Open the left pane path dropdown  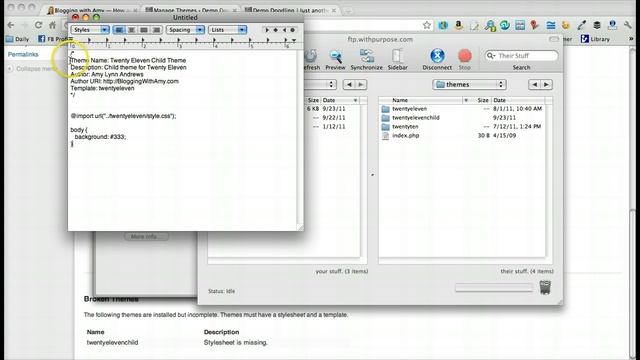click(x=320, y=84)
